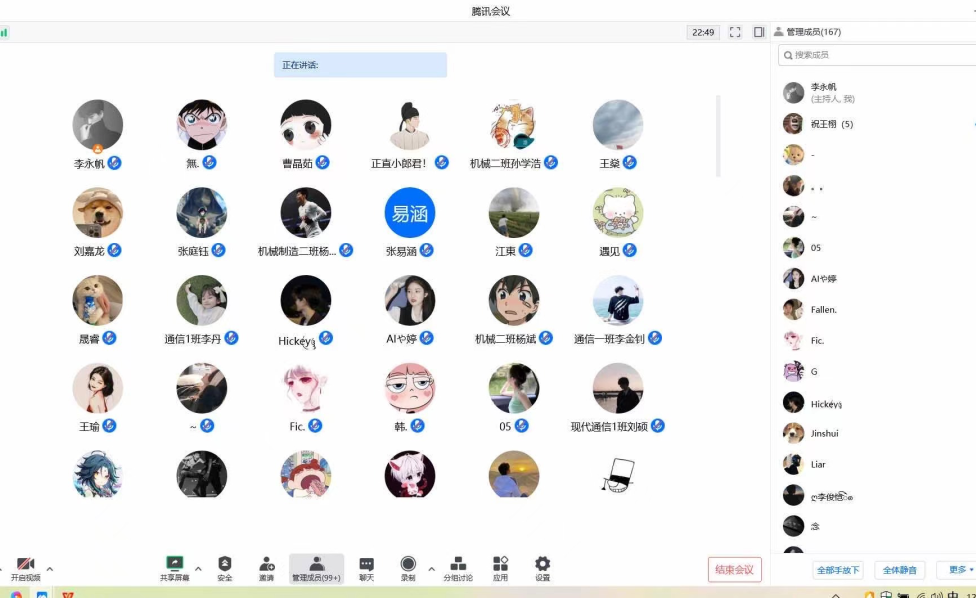
Task: Expand the 更多 (More) dropdown
Action: [957, 570]
